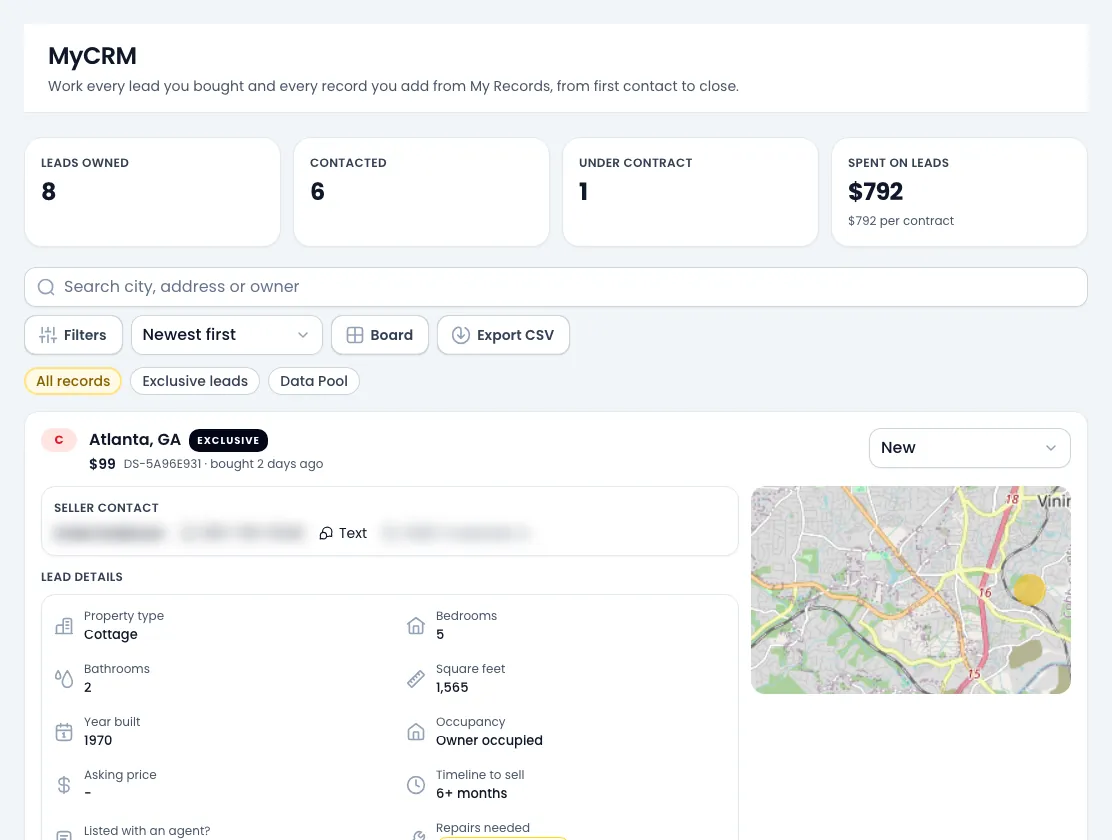Click the Asking price dollar icon
1112x840 pixels.
point(64,785)
